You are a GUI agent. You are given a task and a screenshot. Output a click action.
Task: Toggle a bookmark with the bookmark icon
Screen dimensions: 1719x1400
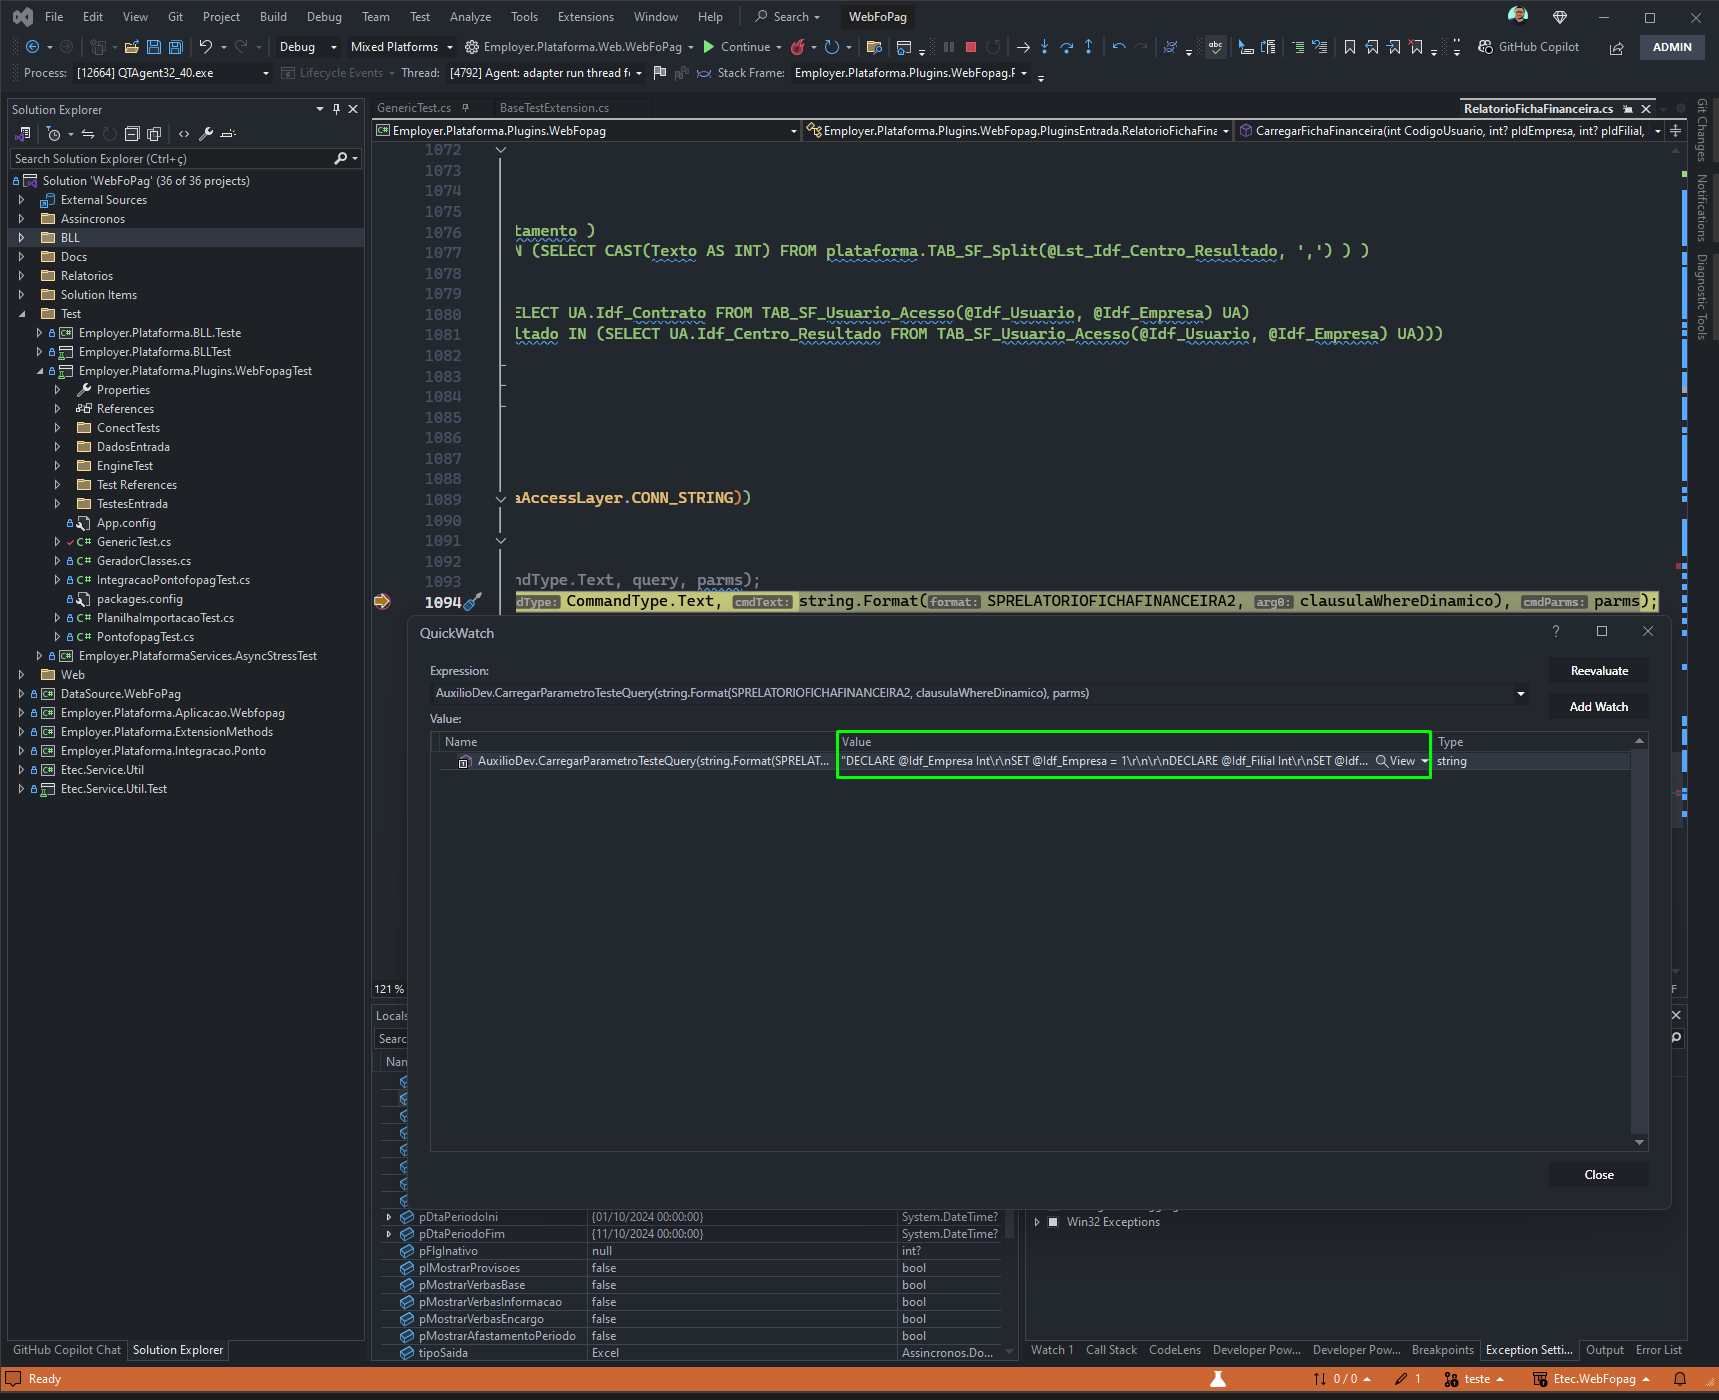click(1350, 47)
